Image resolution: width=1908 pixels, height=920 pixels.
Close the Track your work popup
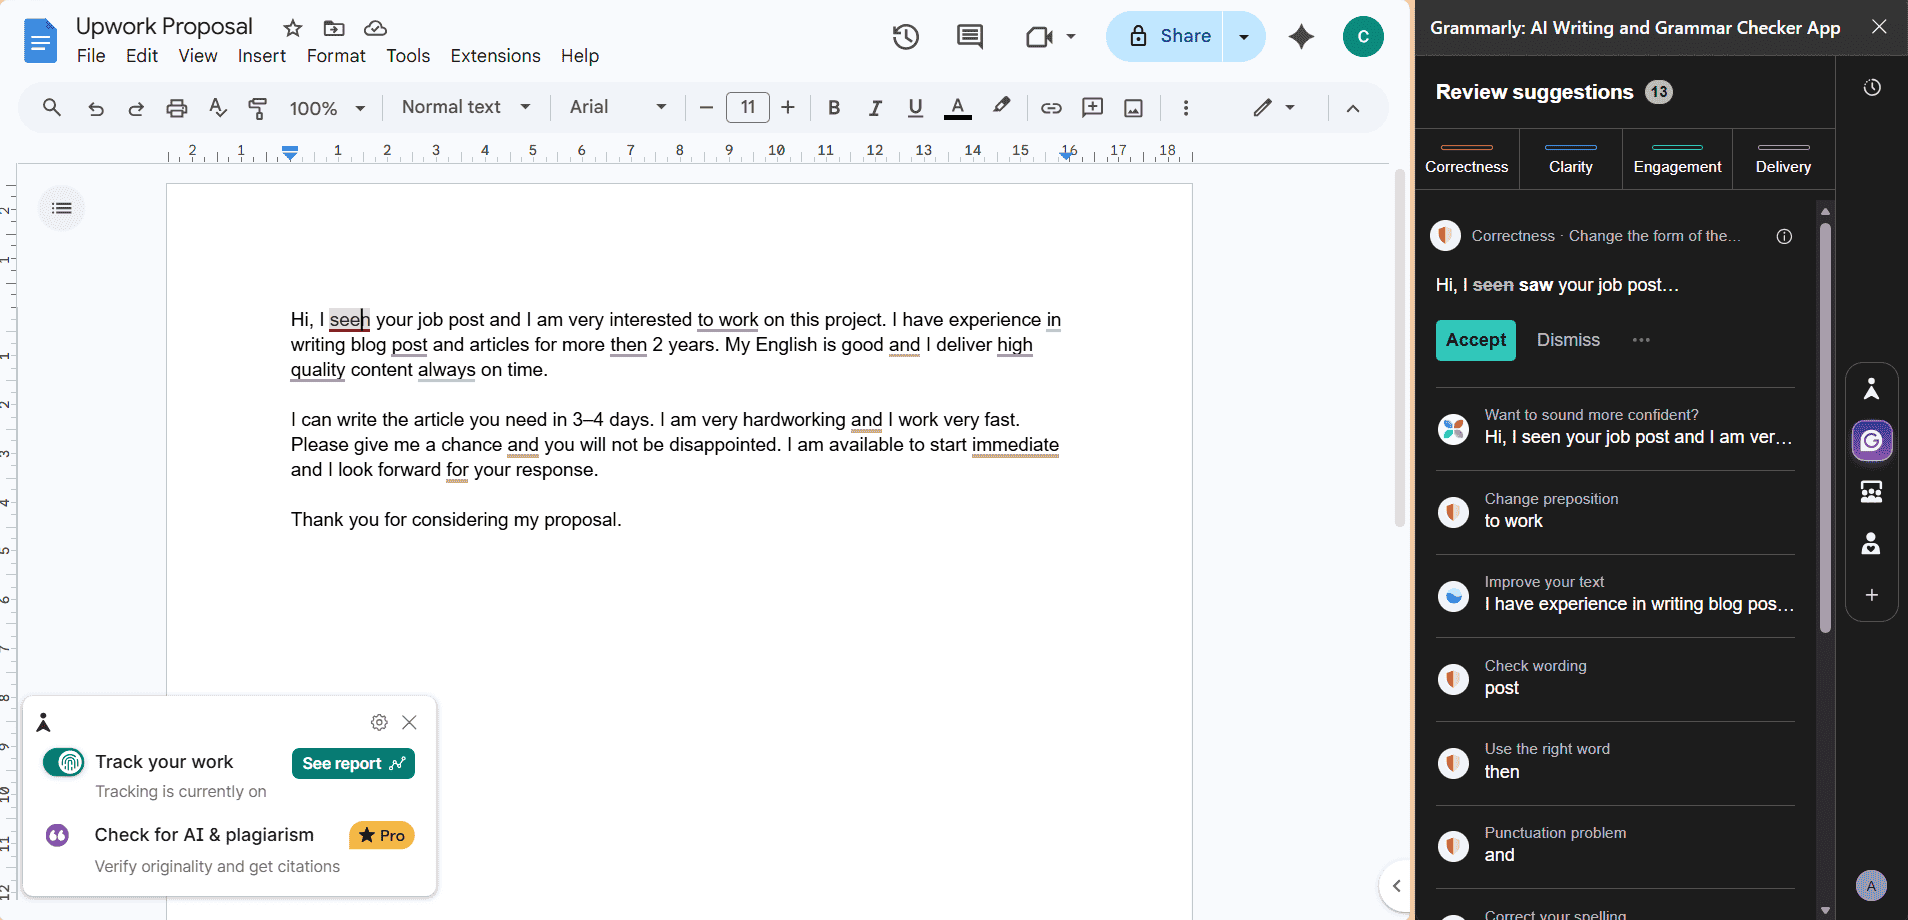(409, 722)
